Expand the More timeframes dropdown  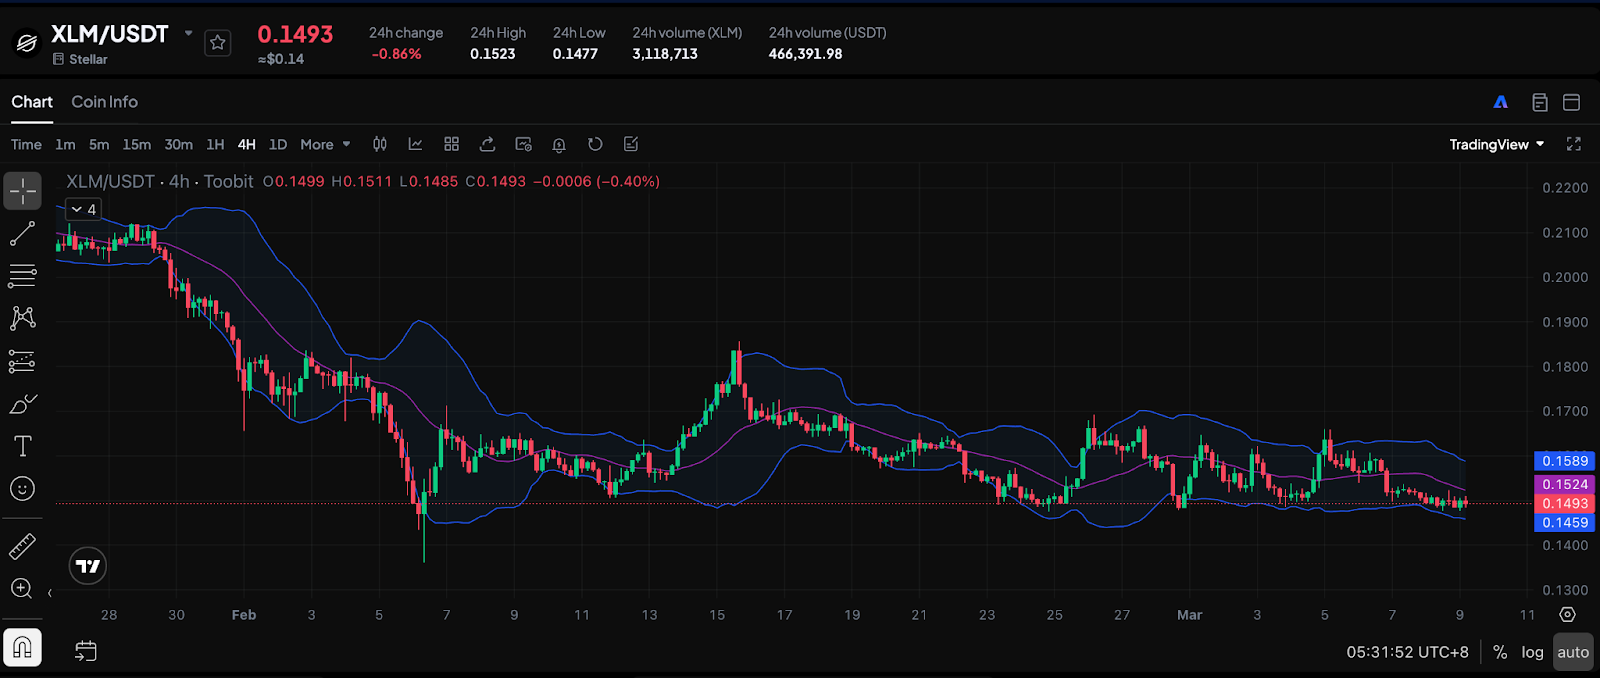325,145
